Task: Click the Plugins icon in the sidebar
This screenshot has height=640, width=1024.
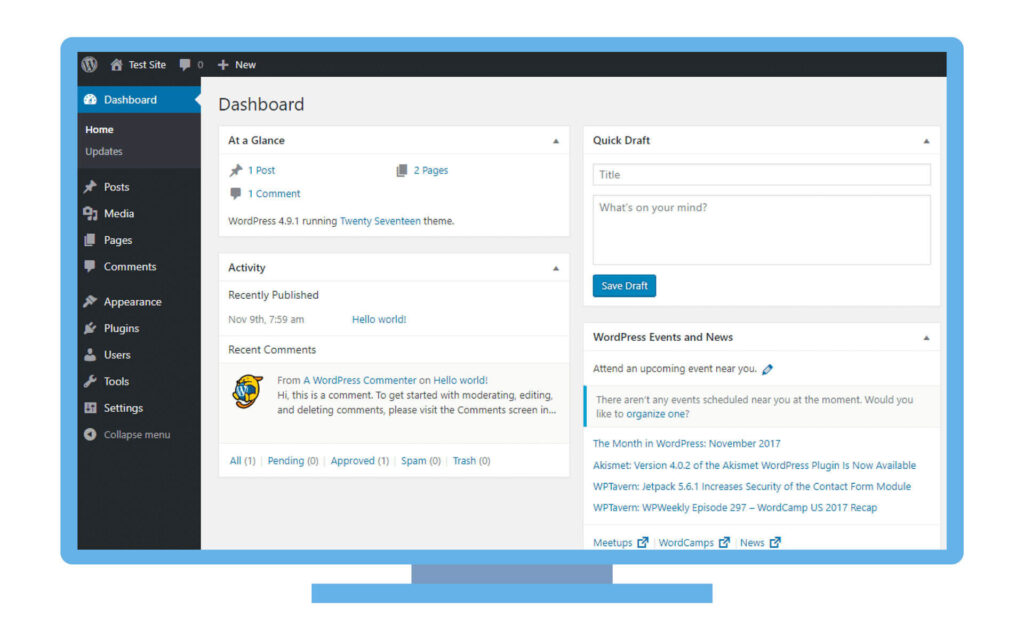Action: click(x=90, y=328)
